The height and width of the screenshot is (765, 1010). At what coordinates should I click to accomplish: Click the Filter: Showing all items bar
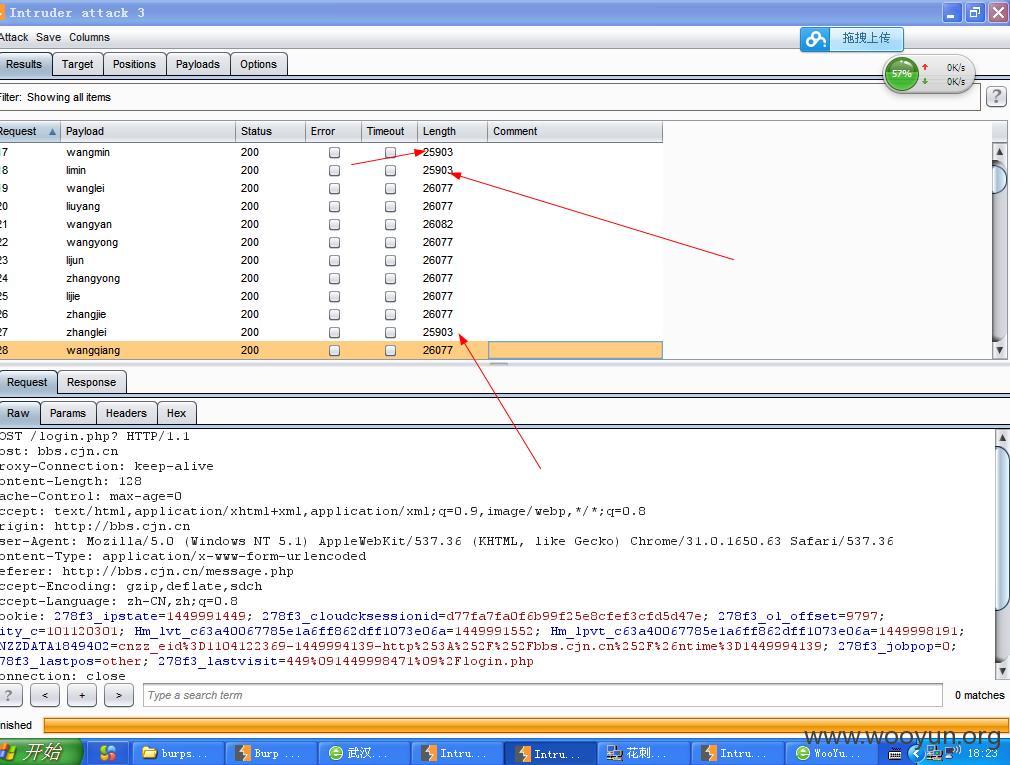(x=490, y=97)
